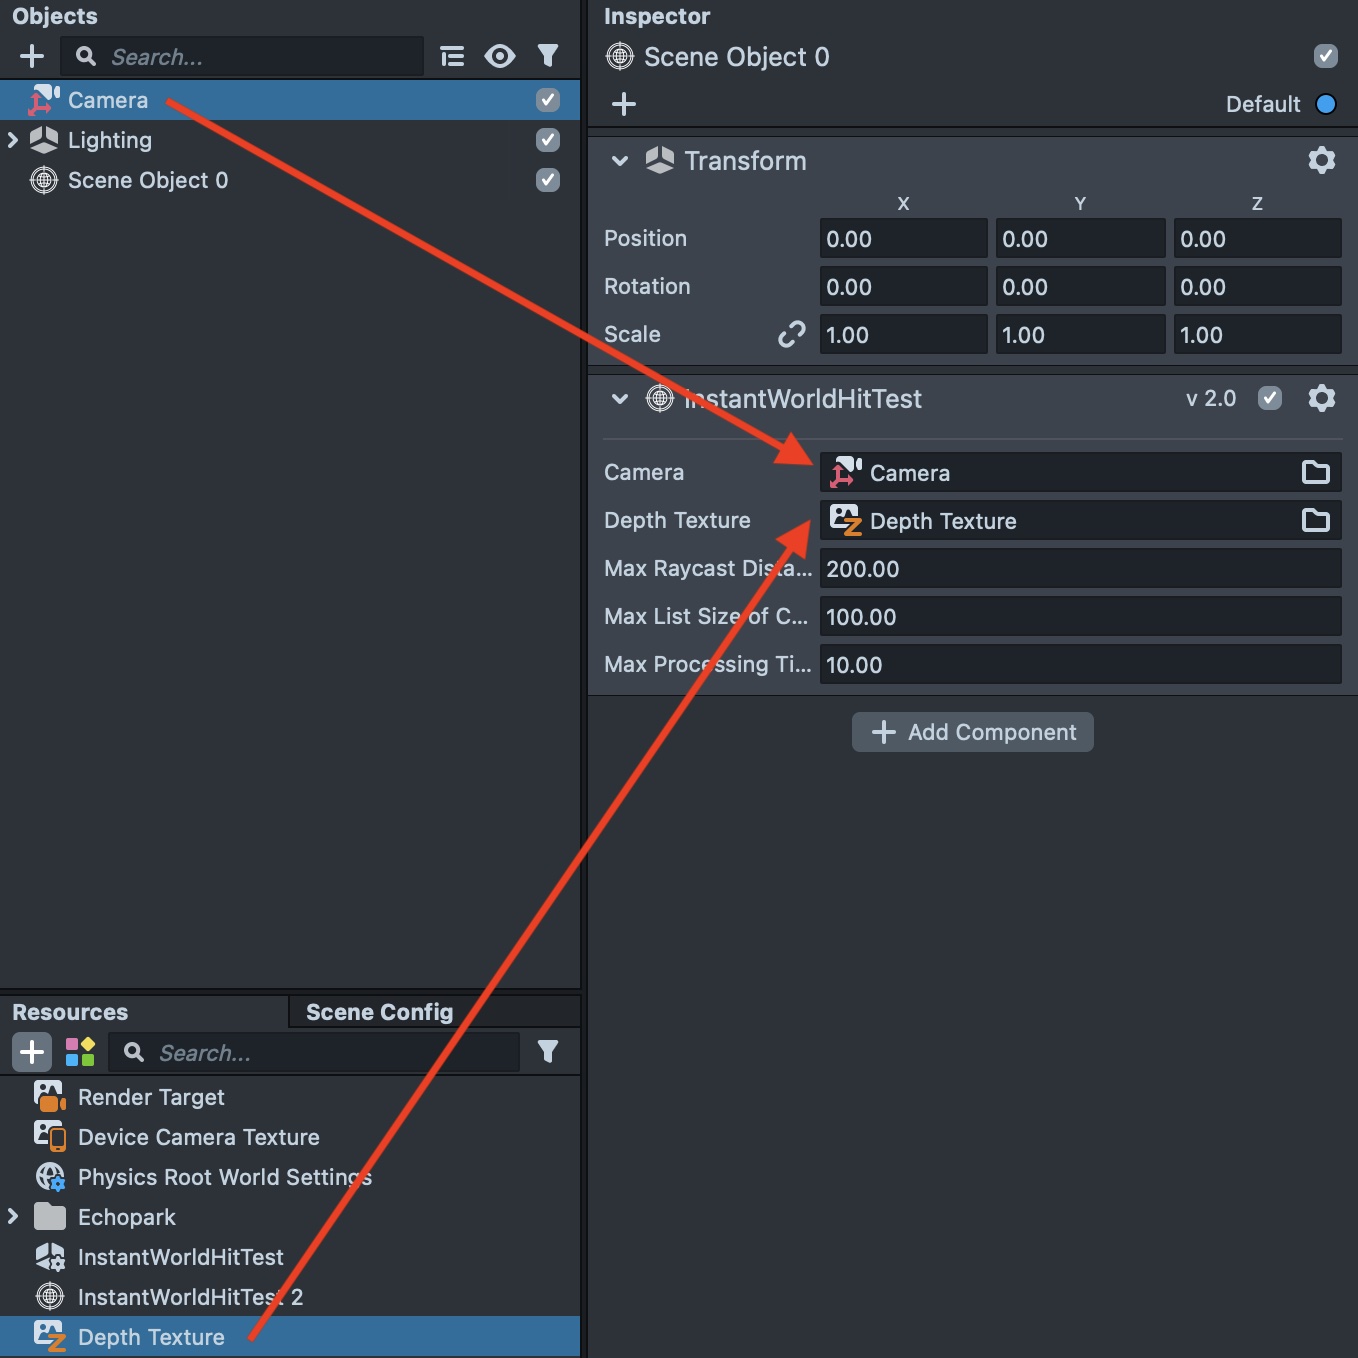Collapse the Transform section

coord(620,160)
